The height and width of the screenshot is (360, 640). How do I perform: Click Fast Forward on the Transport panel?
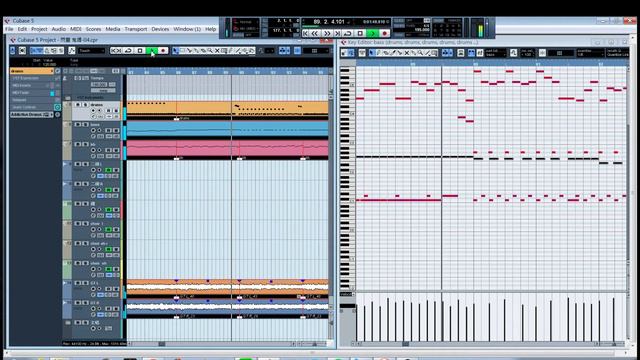coord(327,33)
